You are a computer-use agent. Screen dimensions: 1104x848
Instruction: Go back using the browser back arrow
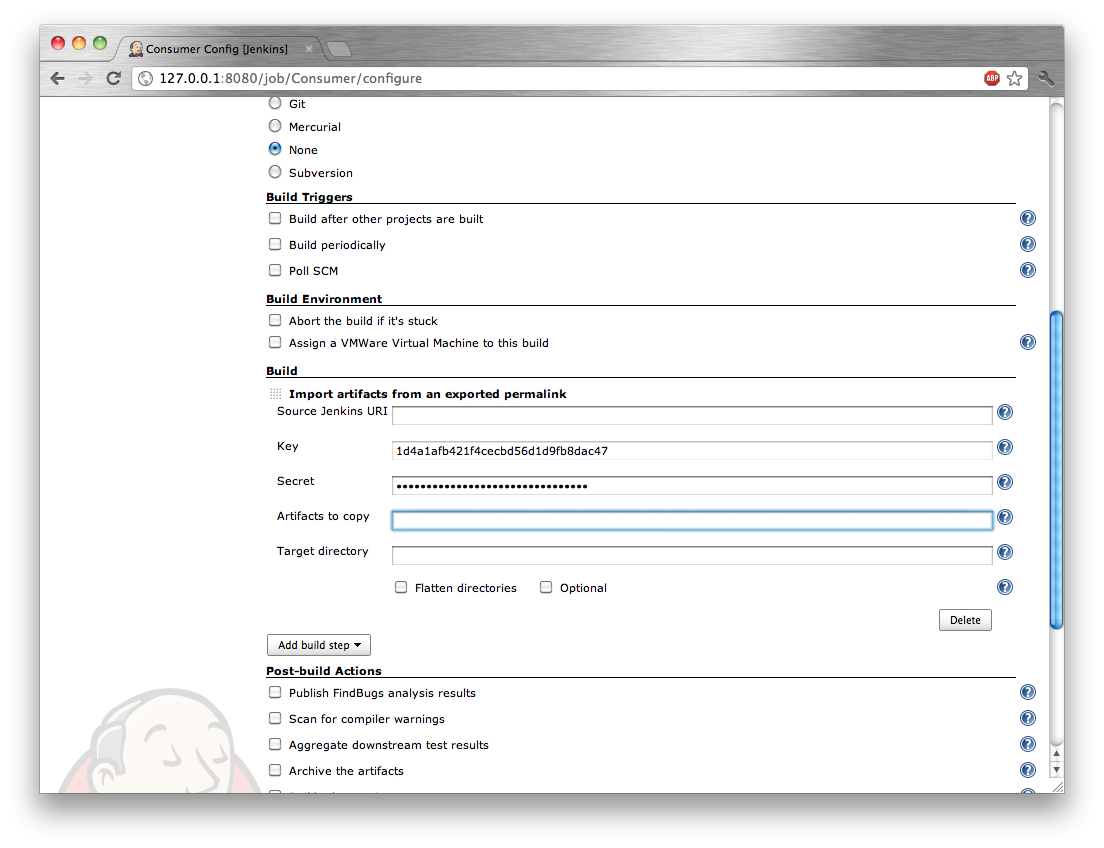click(58, 78)
